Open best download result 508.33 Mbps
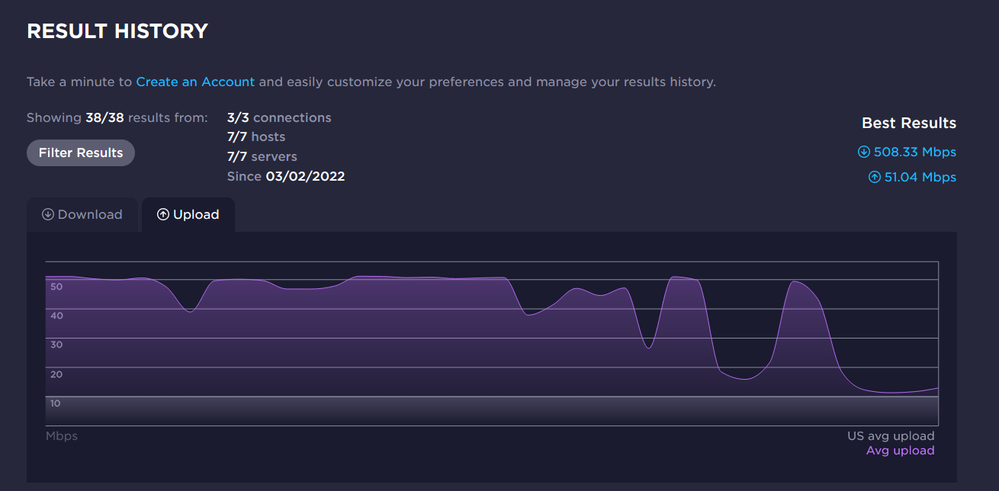999x491 pixels. (914, 153)
